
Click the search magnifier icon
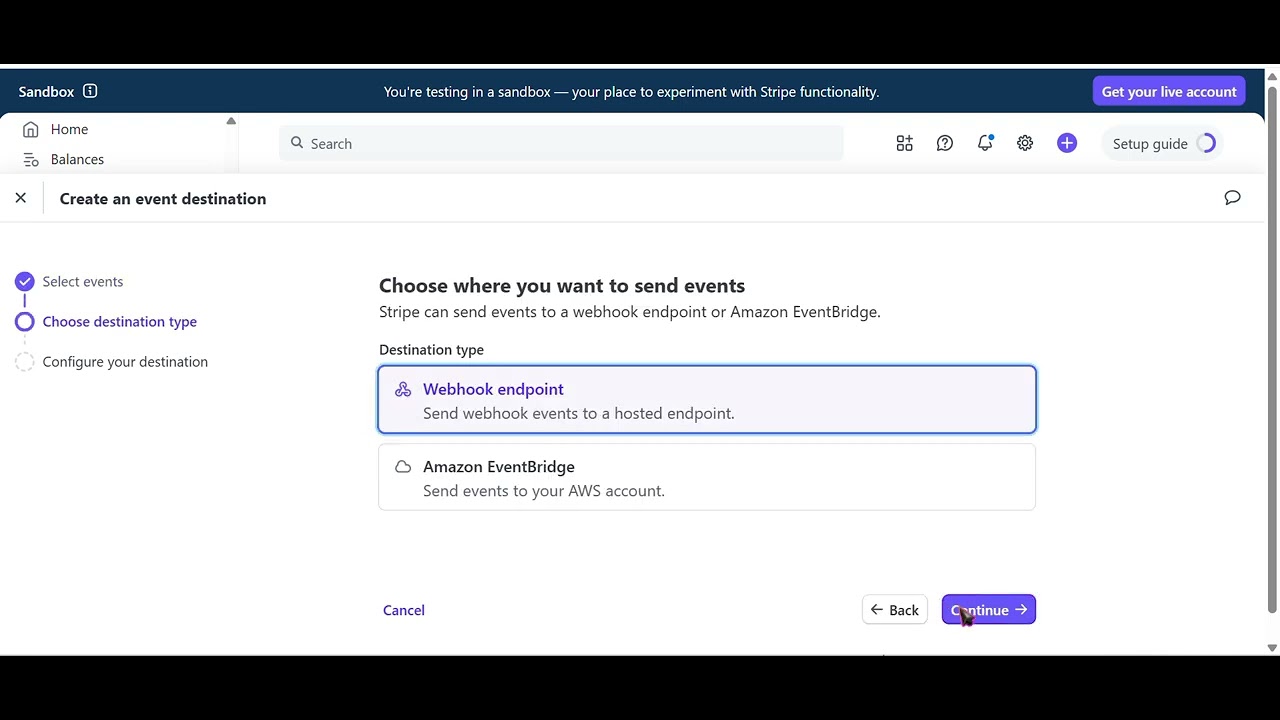tap(297, 143)
